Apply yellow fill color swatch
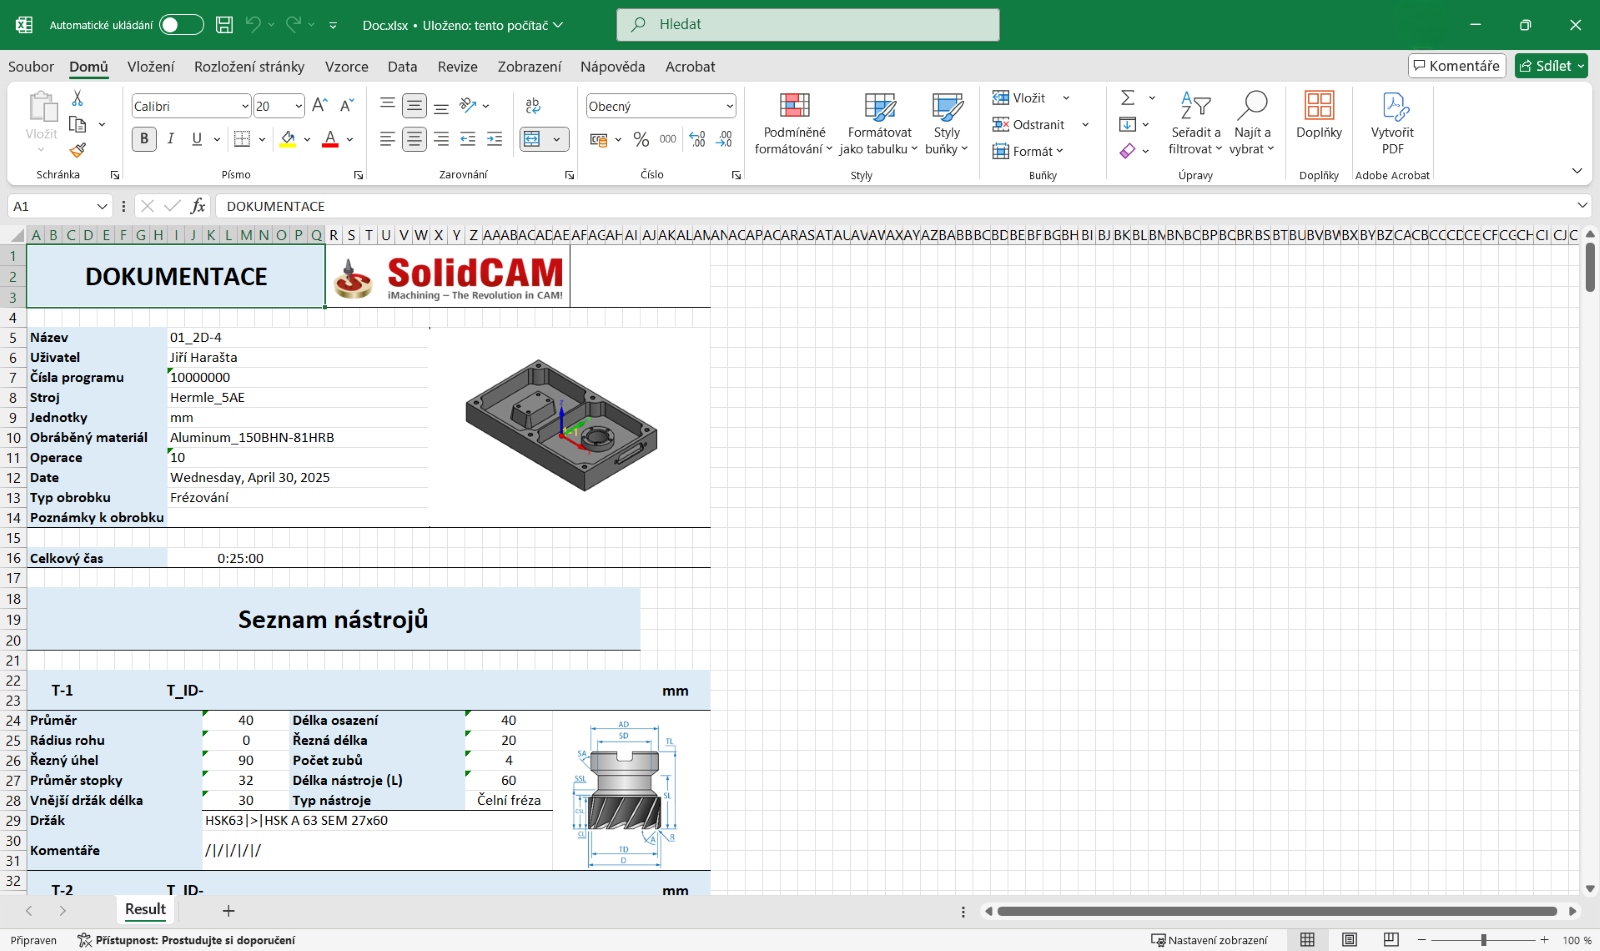Screen dimensions: 1600x951 (288, 139)
